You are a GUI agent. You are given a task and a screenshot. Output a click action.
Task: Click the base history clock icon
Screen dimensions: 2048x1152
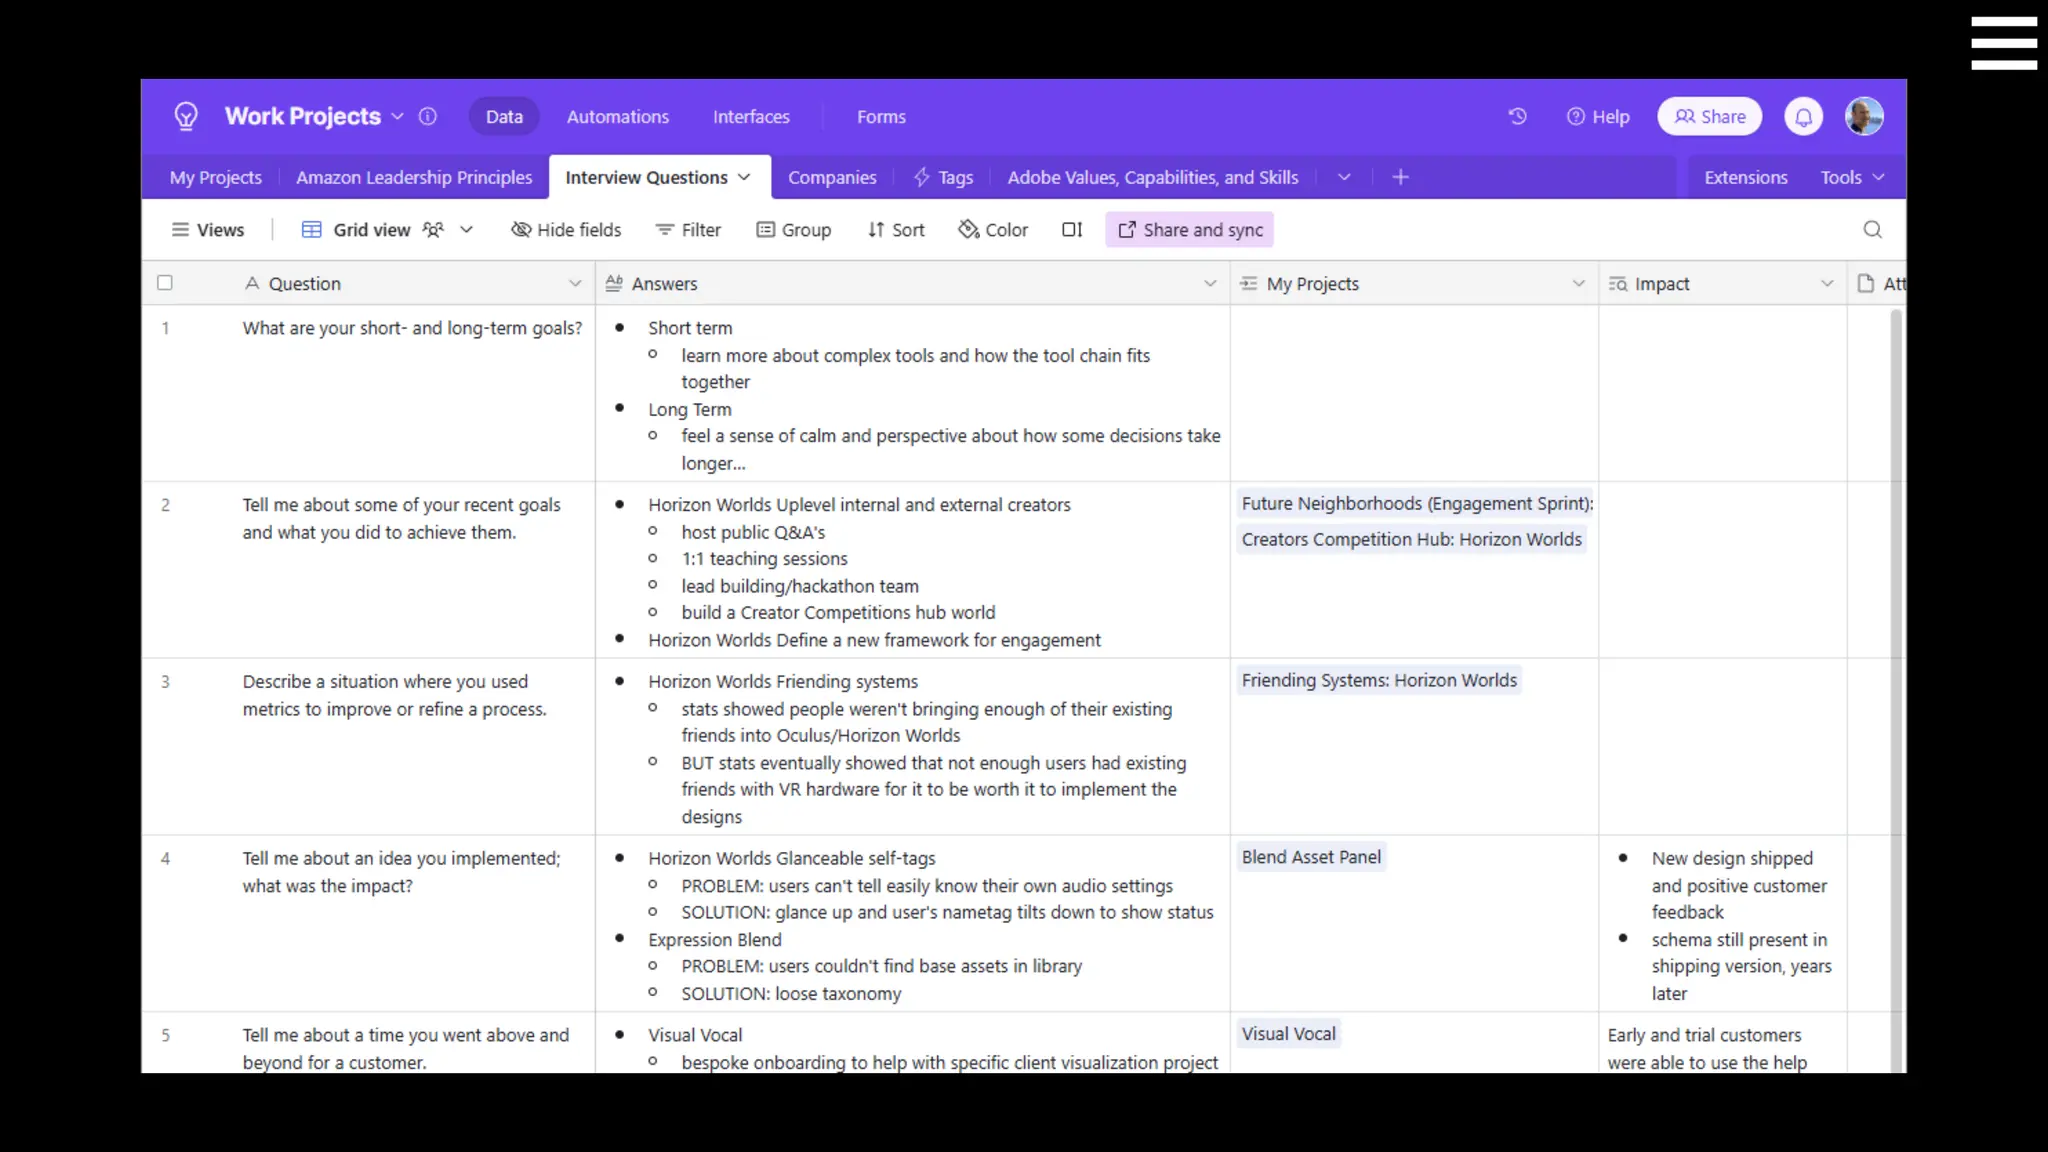1517,116
